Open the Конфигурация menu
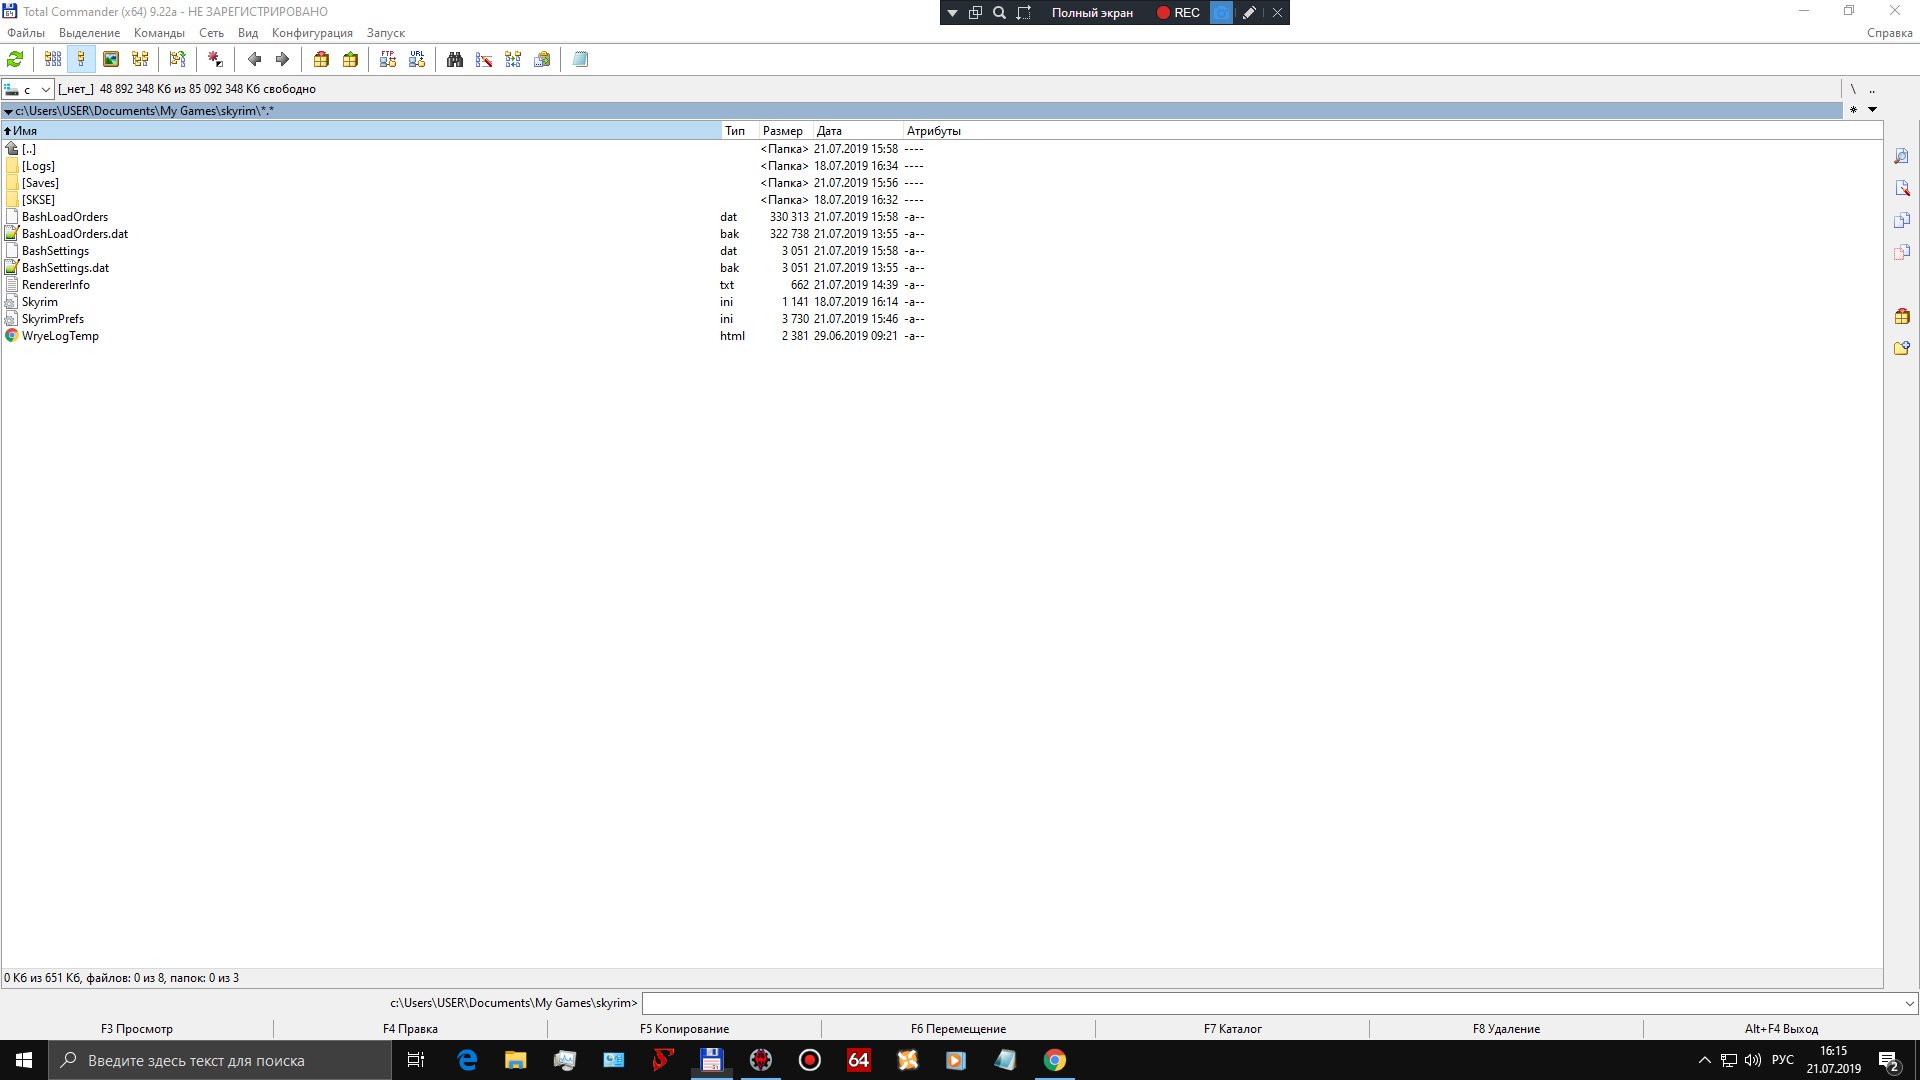This screenshot has height=1080, width=1920. pos(312,33)
